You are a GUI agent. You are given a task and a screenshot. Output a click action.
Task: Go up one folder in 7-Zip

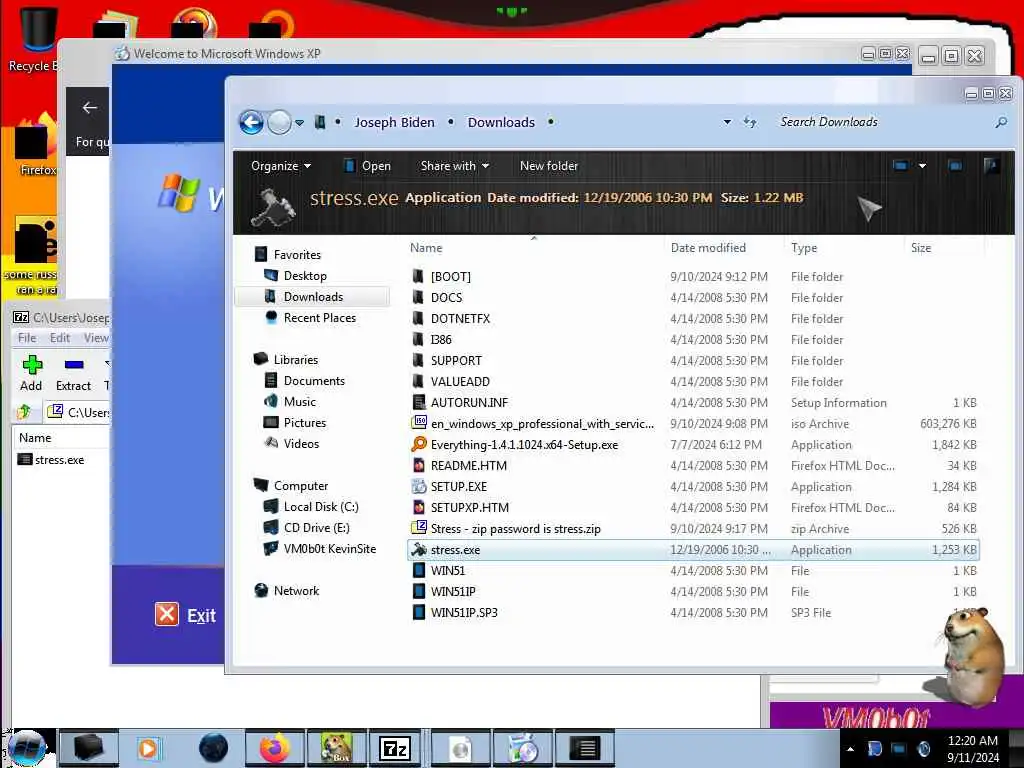(x=25, y=412)
